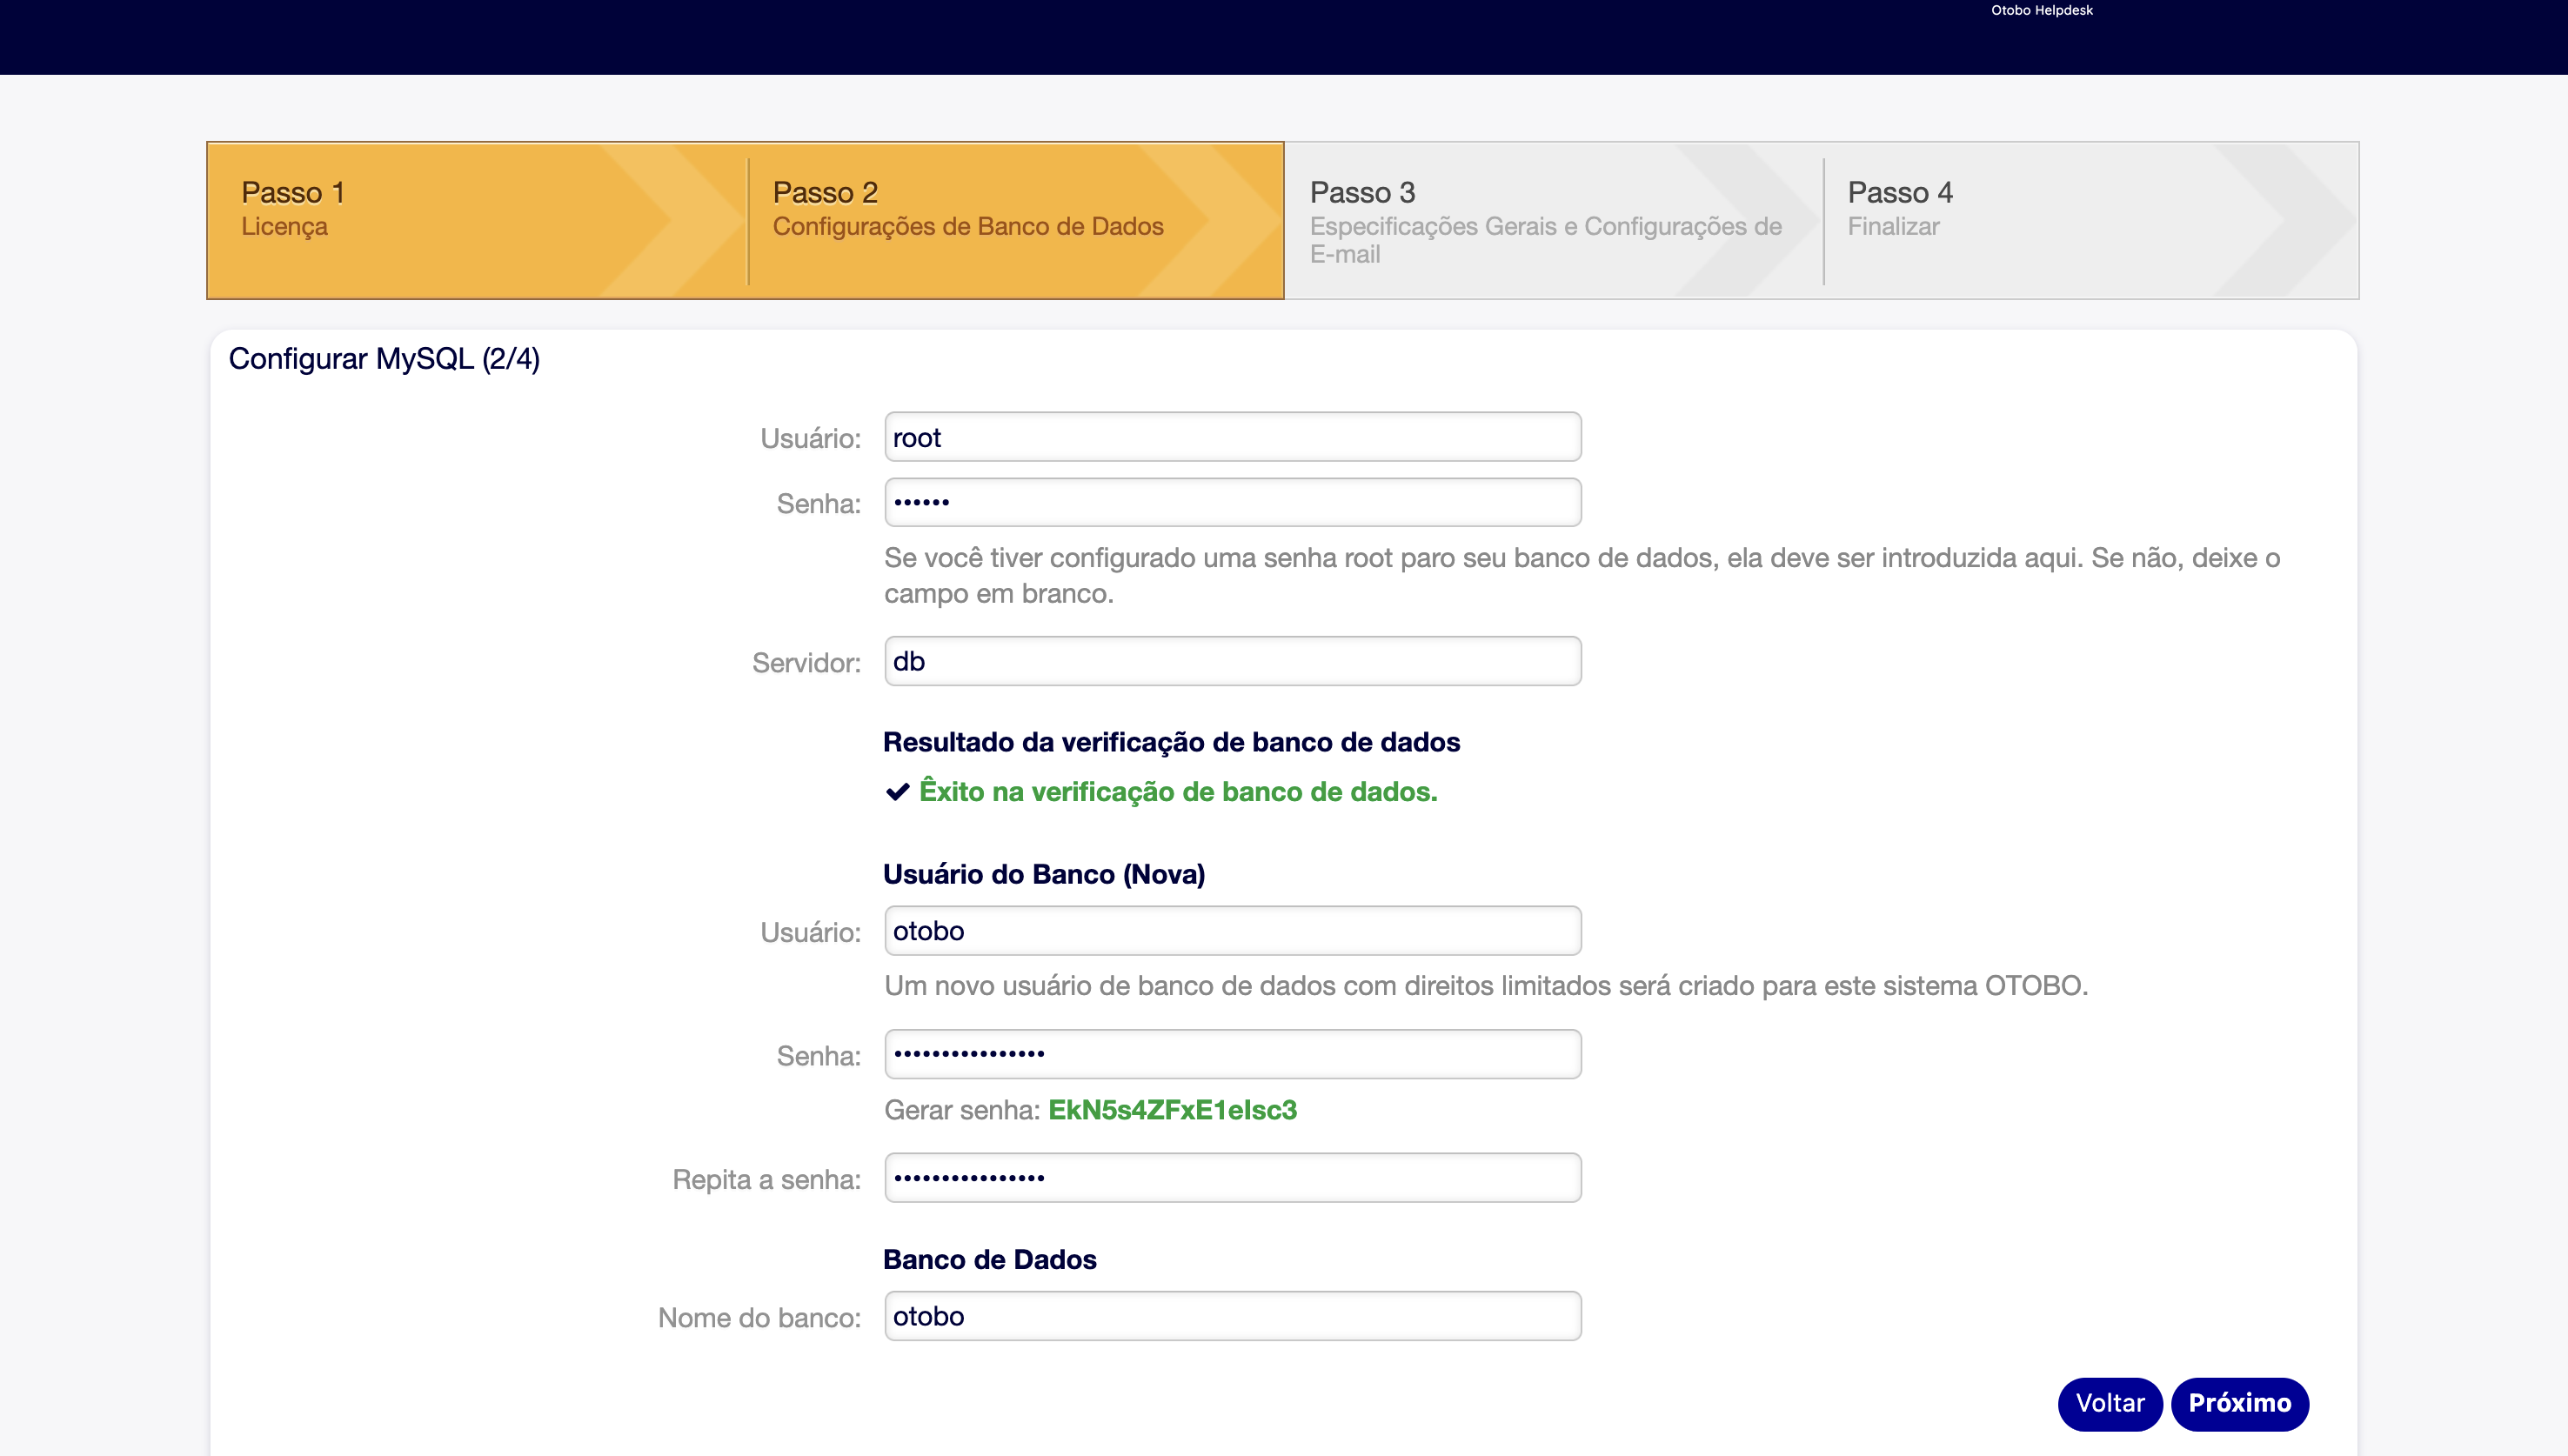Open Passo 3 general specifications step
This screenshot has height=1456, width=2568.
pyautogui.click(x=1544, y=220)
